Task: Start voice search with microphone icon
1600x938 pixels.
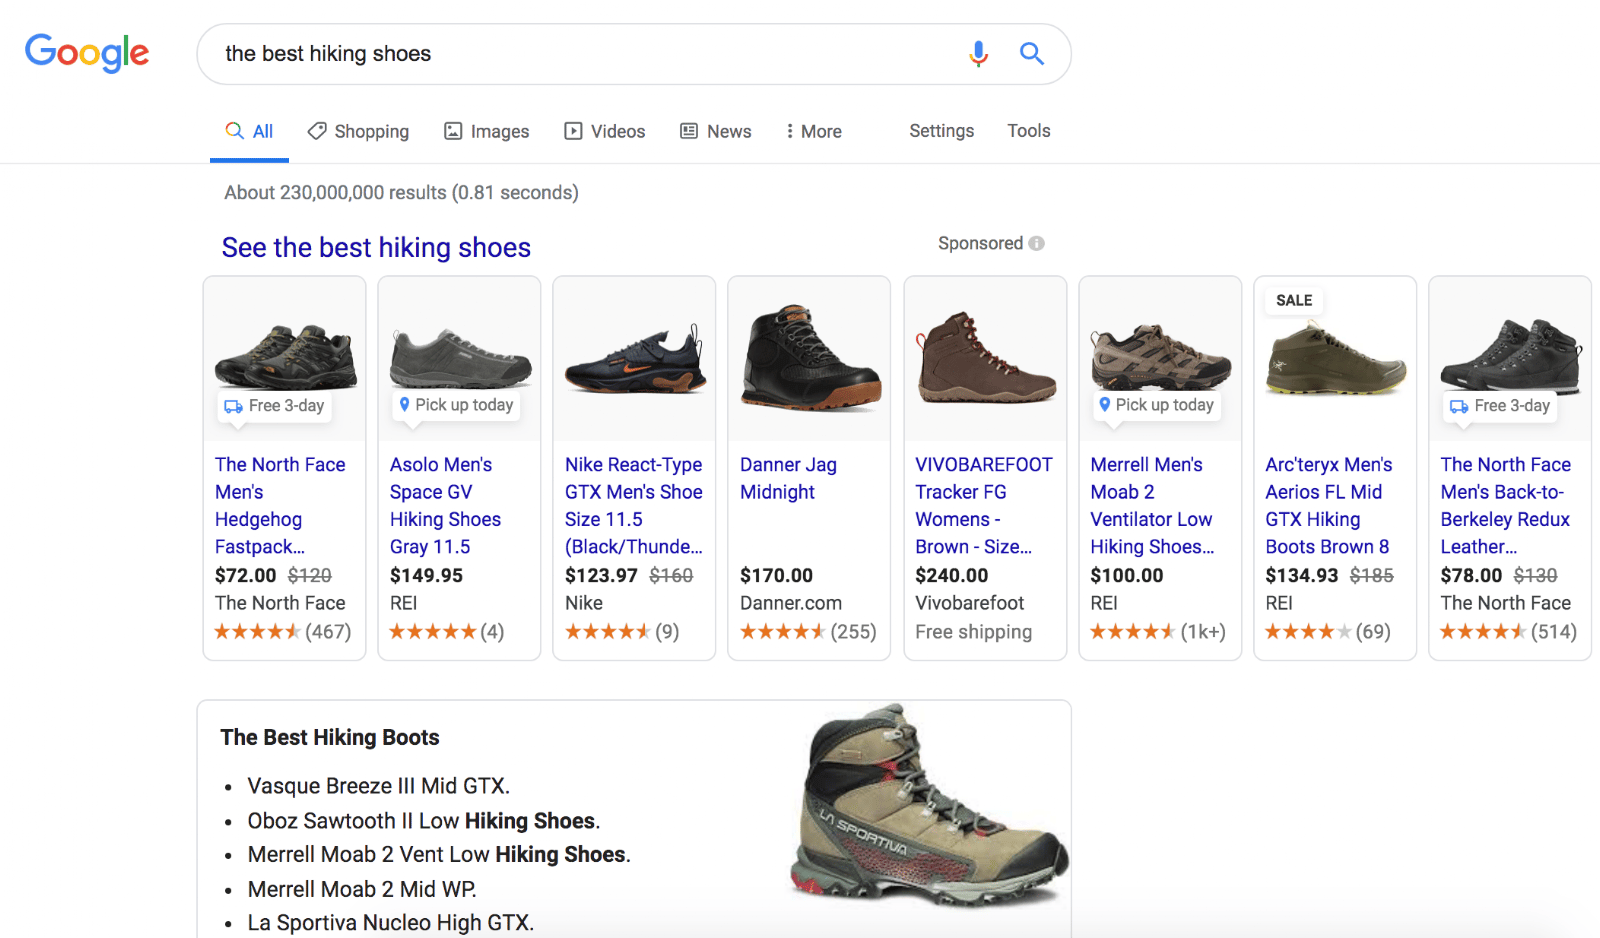Action: coord(978,54)
